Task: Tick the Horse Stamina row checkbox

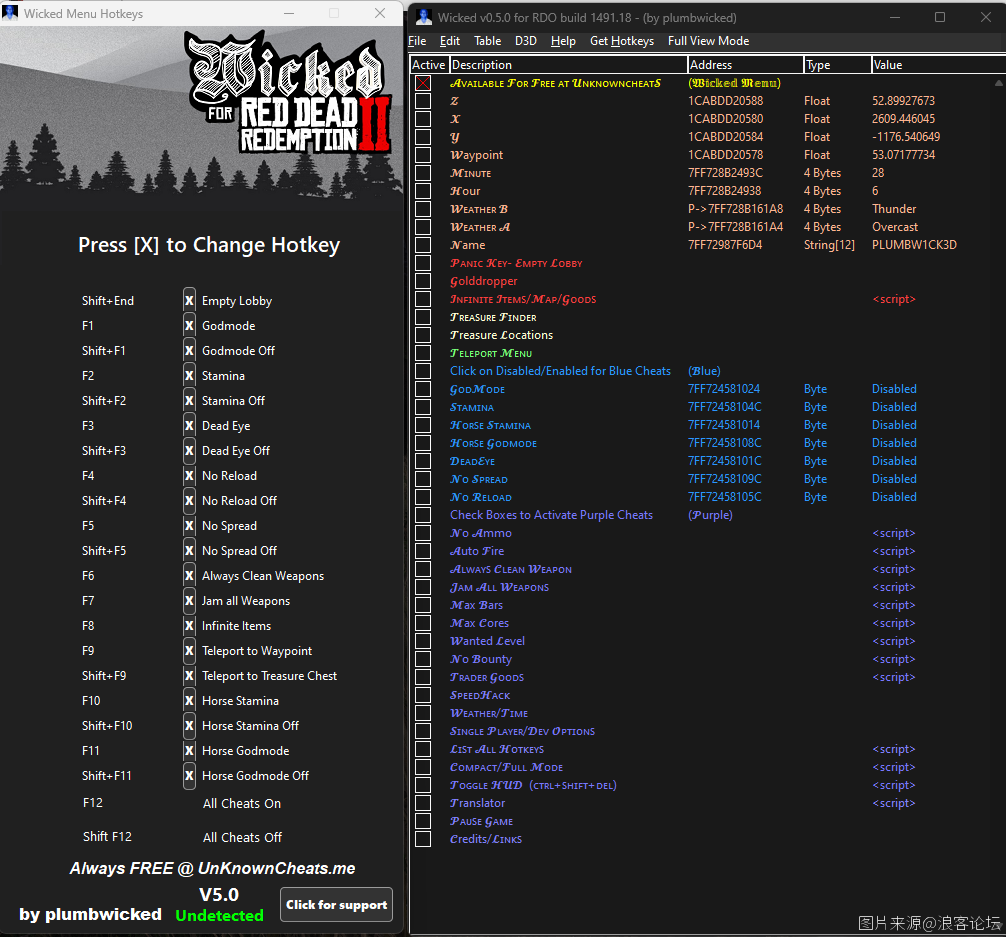Action: [x=423, y=425]
